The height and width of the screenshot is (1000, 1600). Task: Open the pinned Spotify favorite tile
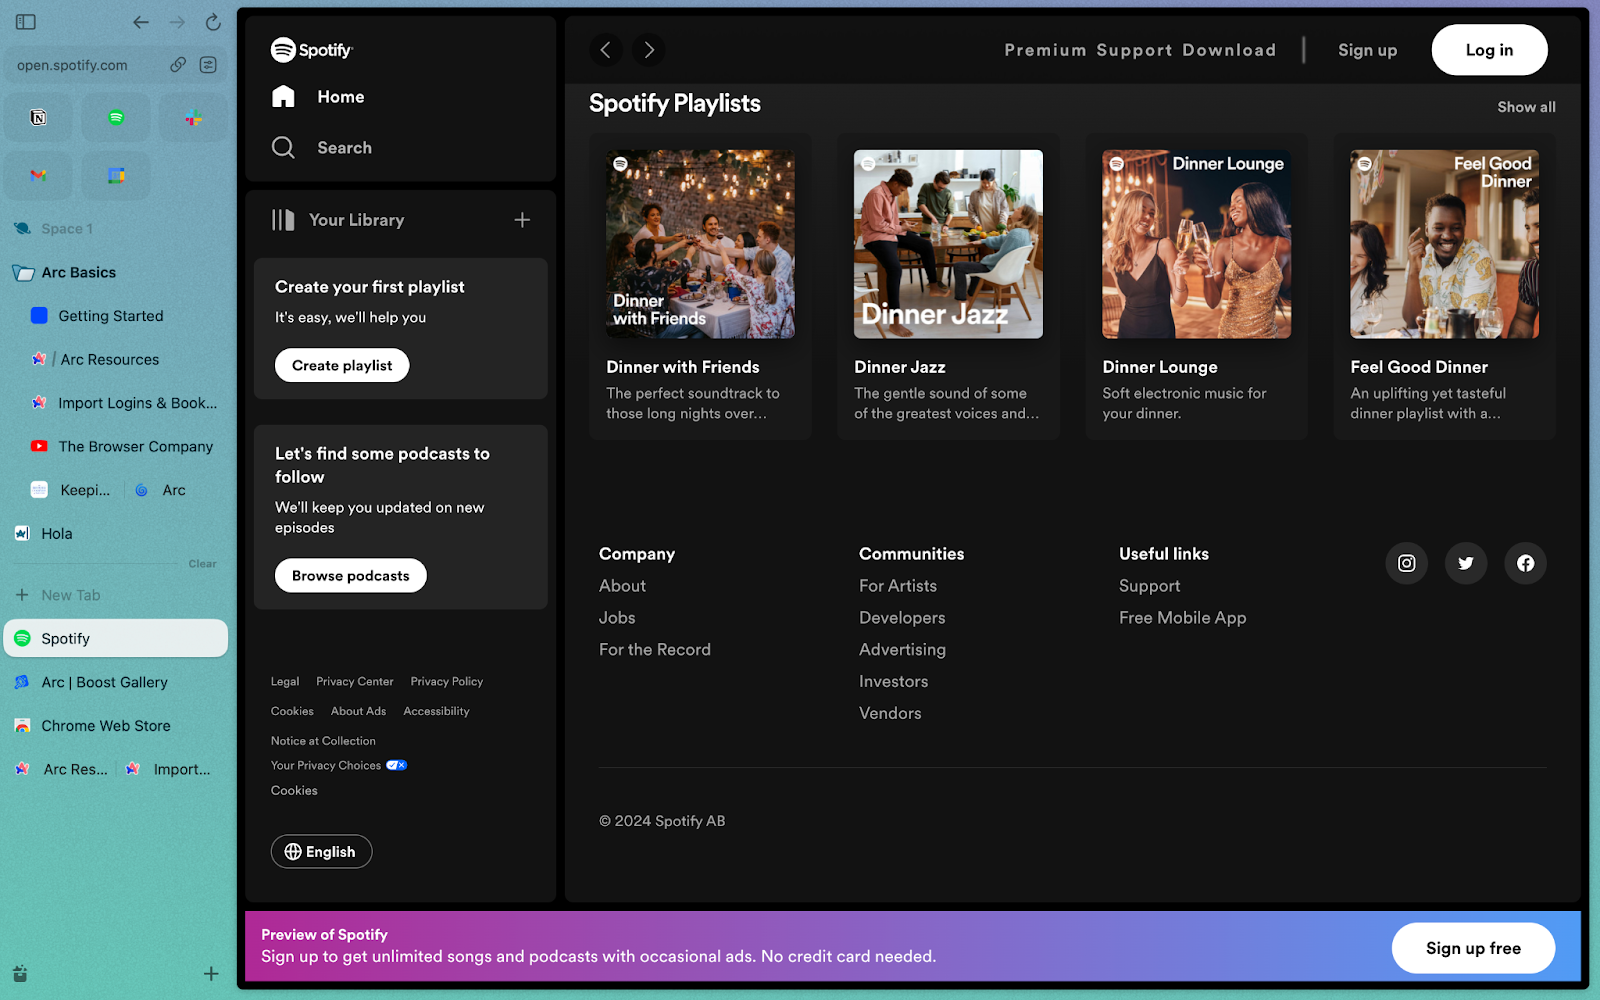(116, 118)
